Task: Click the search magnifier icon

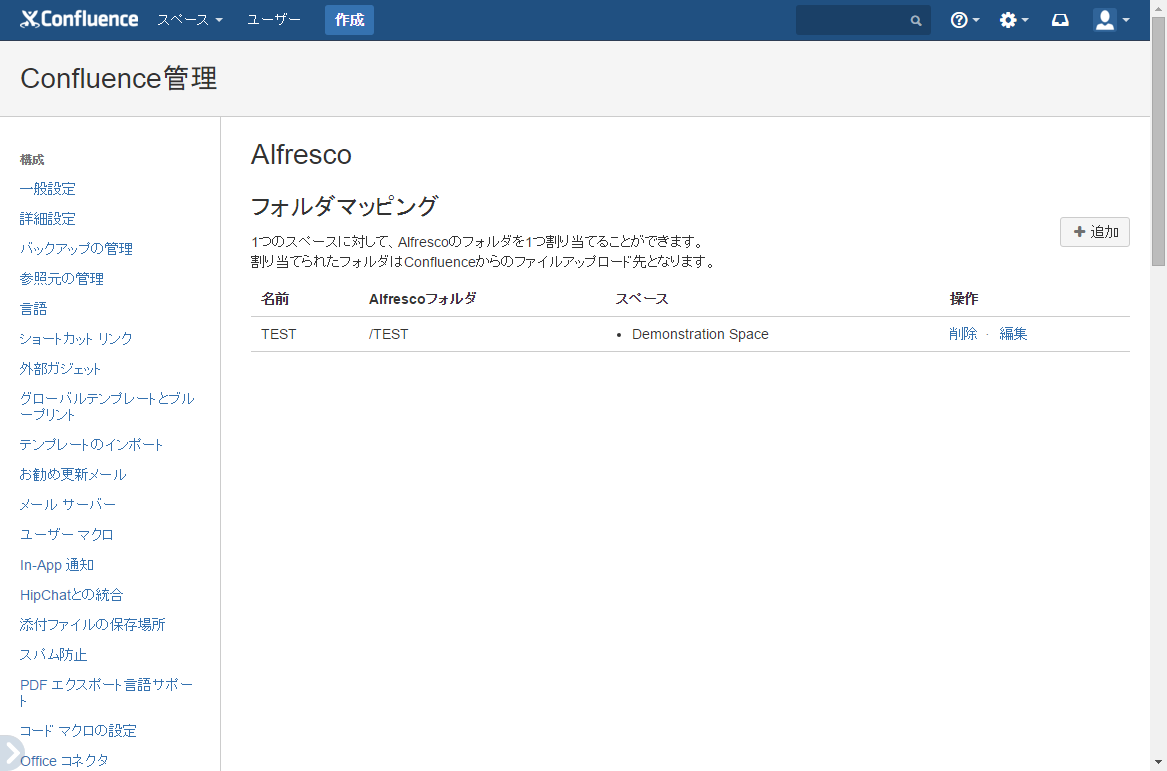Action: [916, 21]
